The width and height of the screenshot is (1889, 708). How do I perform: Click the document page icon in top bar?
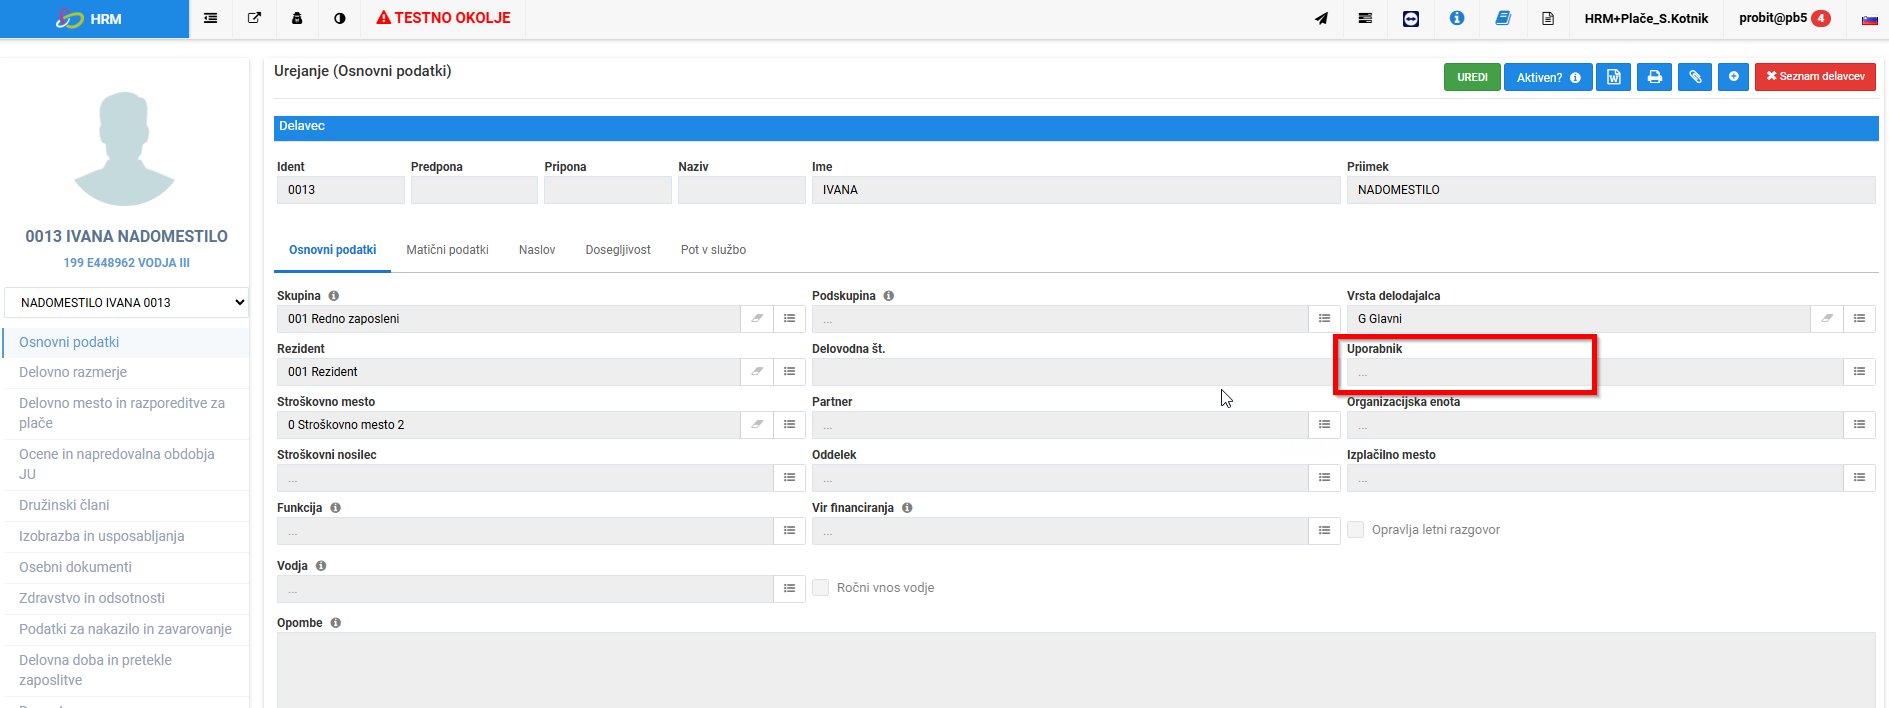coord(1548,18)
